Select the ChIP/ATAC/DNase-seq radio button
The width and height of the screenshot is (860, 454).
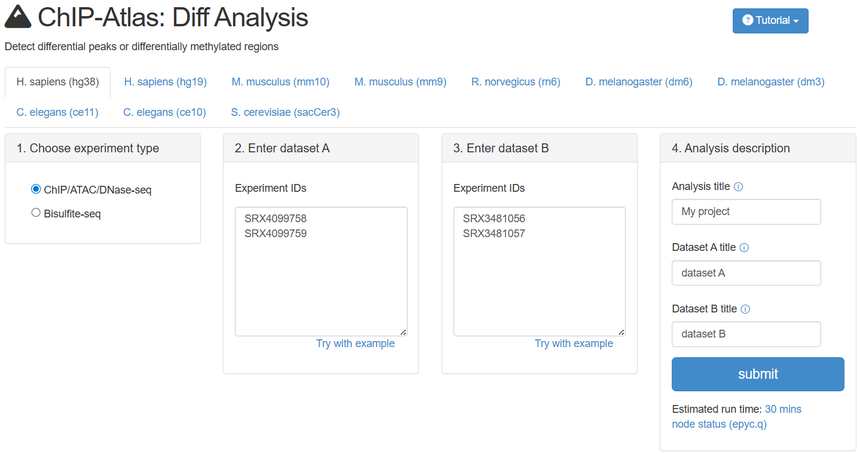36,189
